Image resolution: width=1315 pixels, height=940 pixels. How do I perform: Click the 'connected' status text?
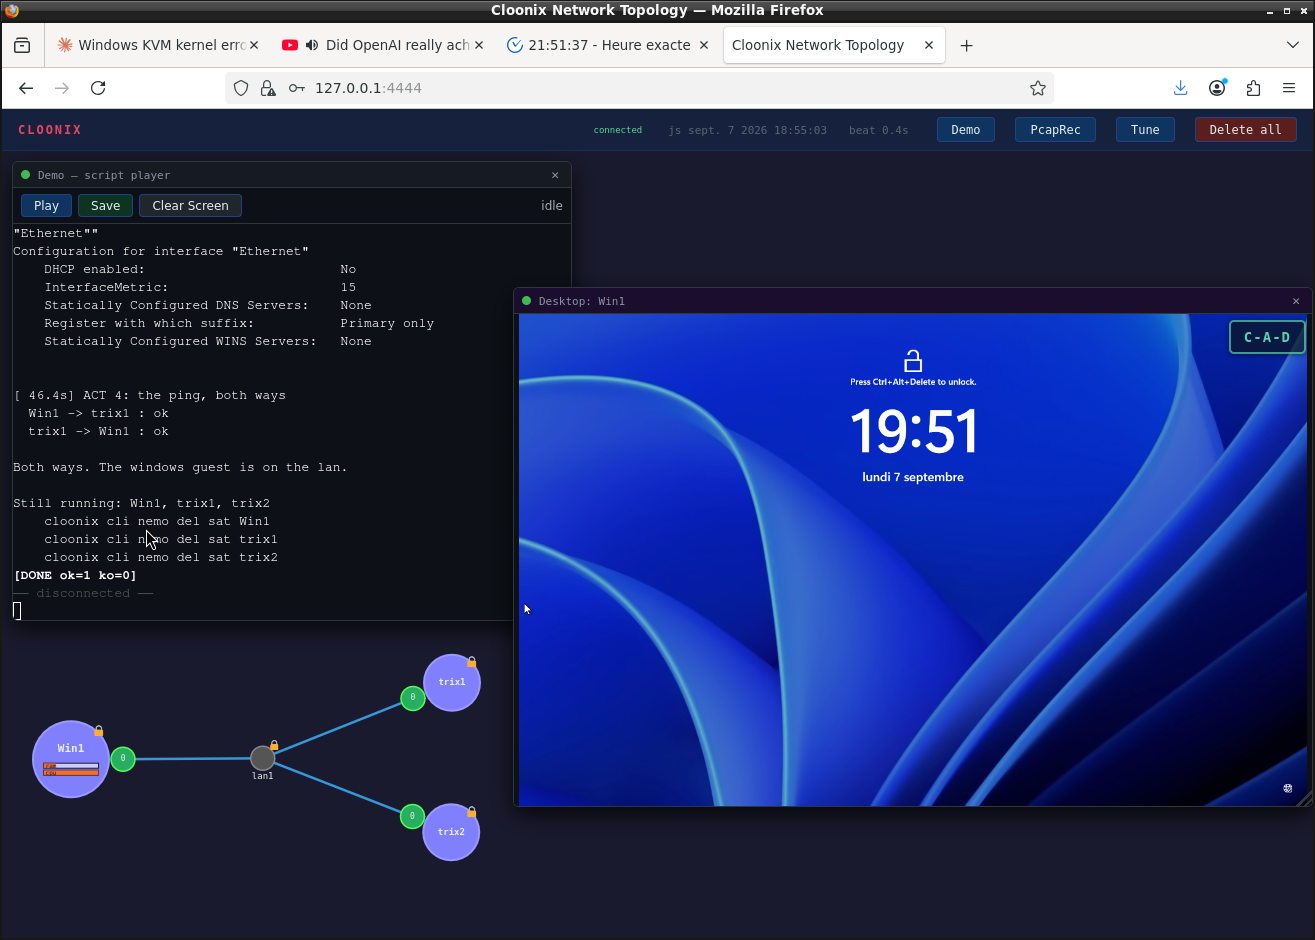(x=618, y=130)
